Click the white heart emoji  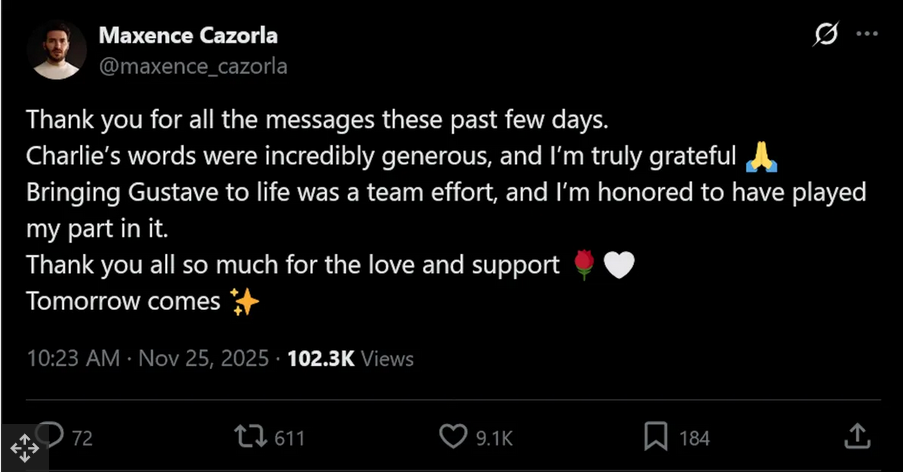(619, 265)
